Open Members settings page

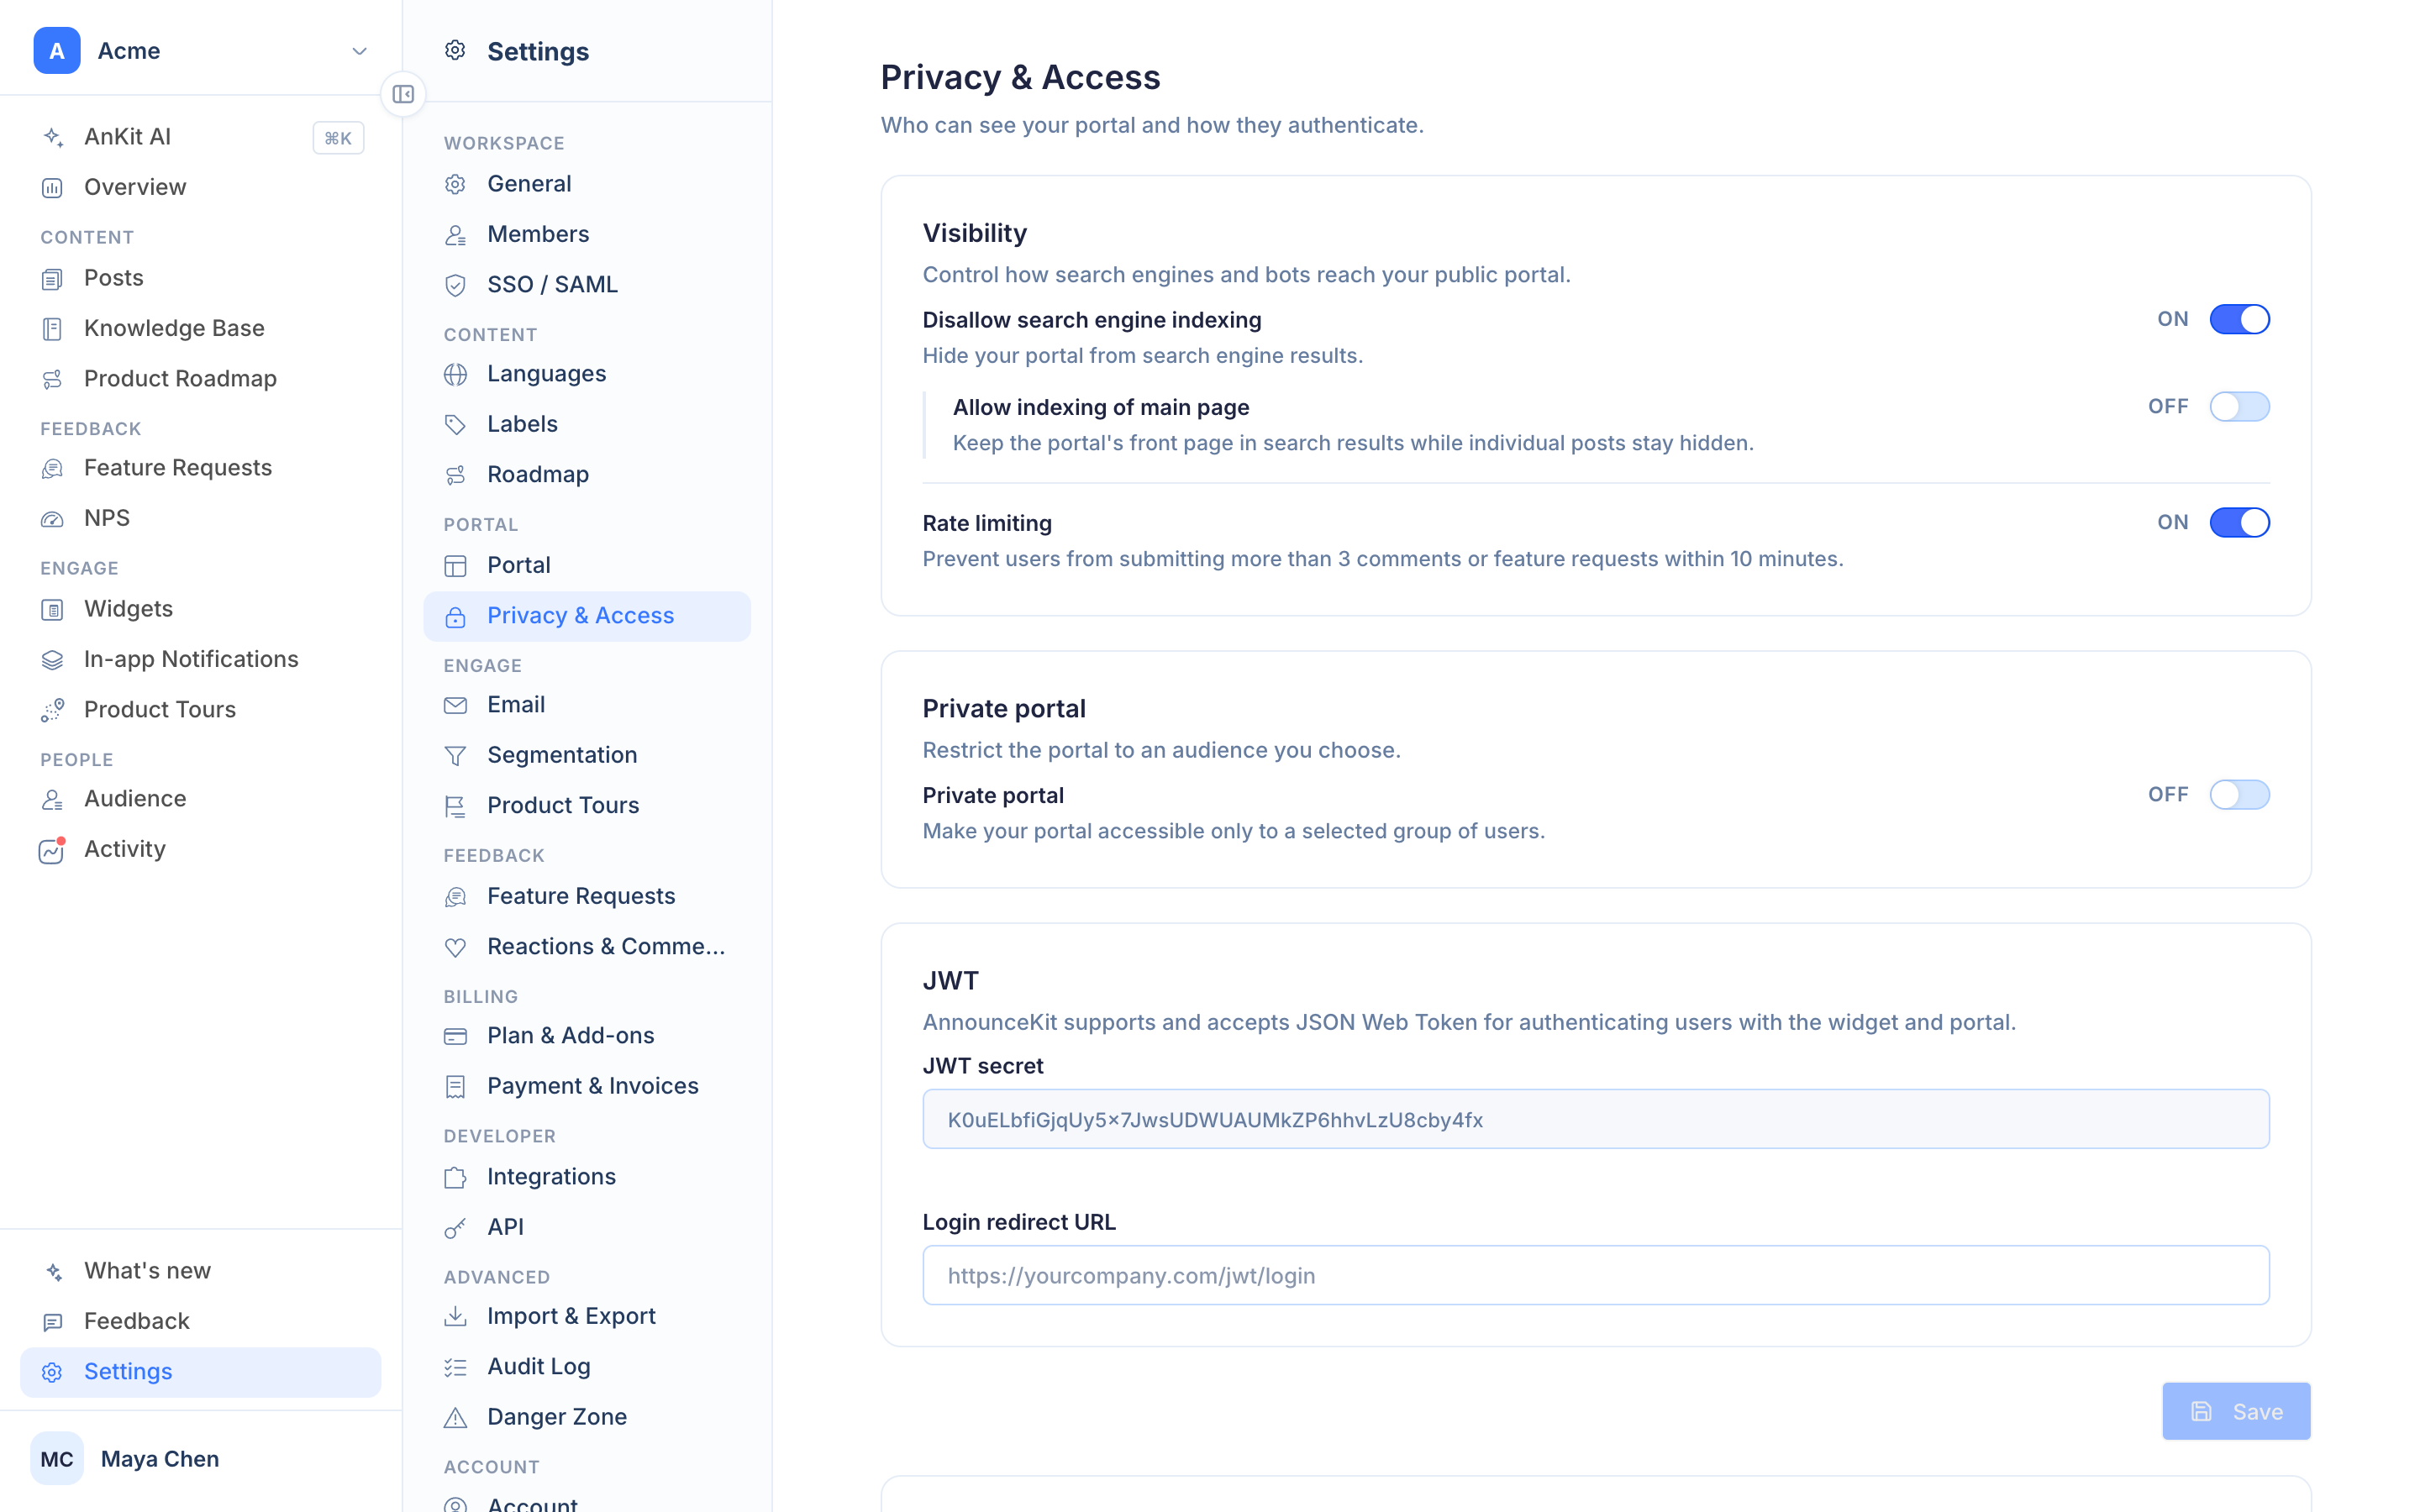tap(587, 234)
